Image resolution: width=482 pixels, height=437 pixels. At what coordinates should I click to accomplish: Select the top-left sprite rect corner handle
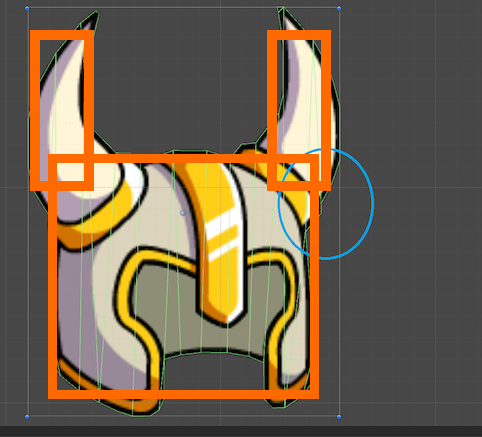[x=27, y=8]
